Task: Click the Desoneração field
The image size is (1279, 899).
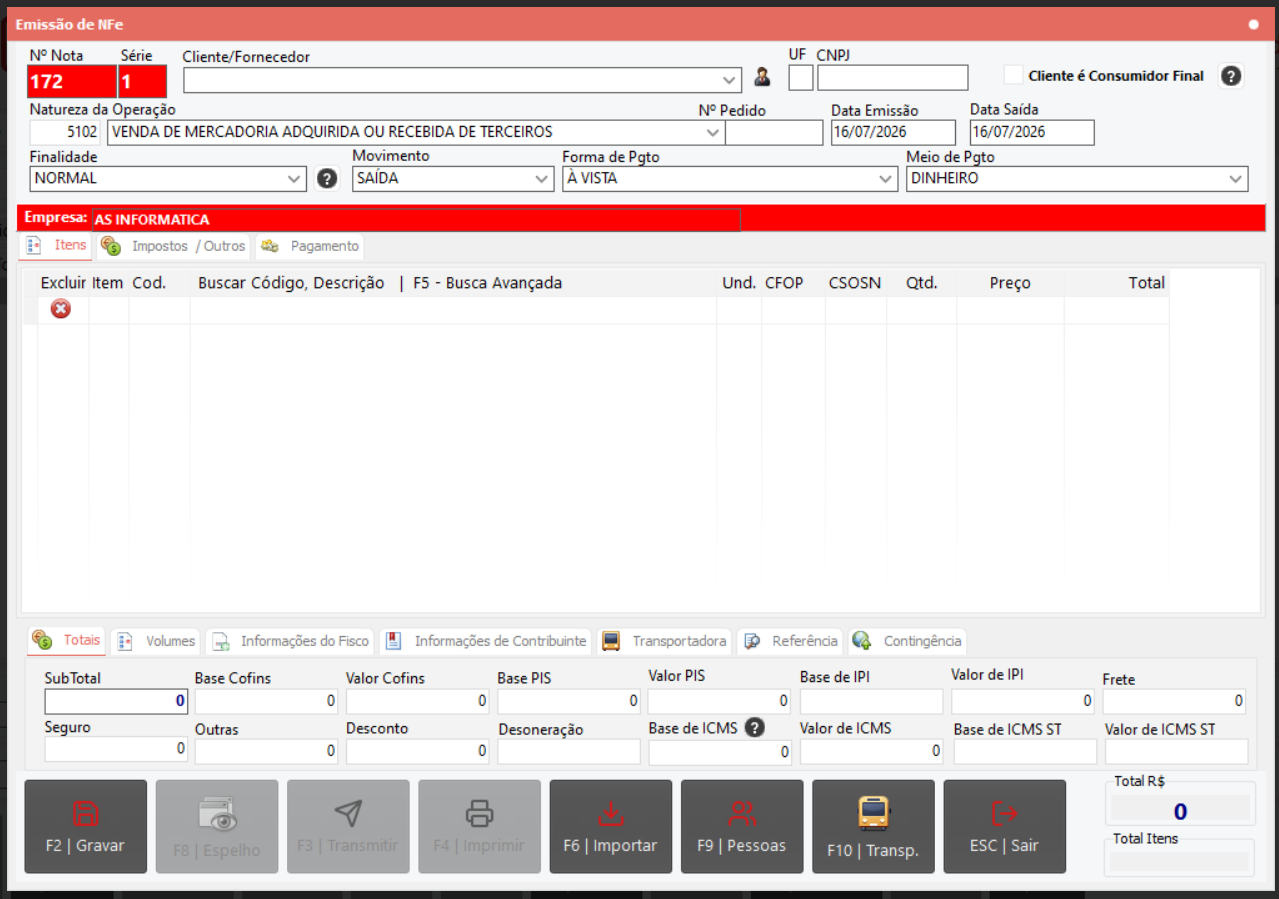Action: pos(569,752)
